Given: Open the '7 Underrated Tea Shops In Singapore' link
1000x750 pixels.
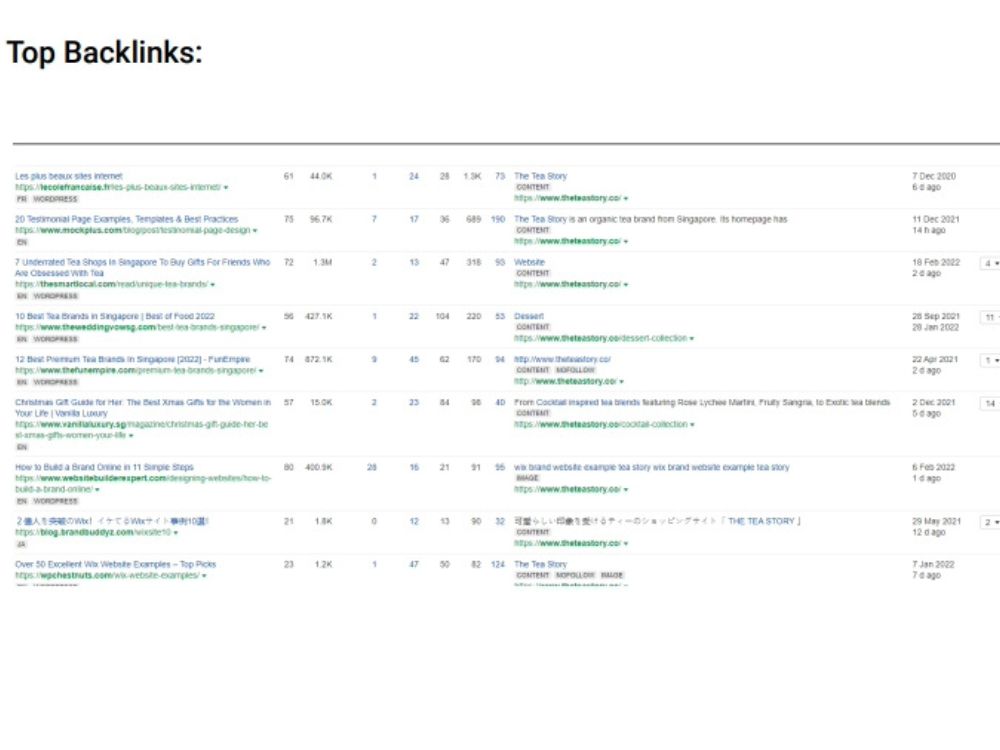Looking at the screenshot, I should click(x=142, y=267).
